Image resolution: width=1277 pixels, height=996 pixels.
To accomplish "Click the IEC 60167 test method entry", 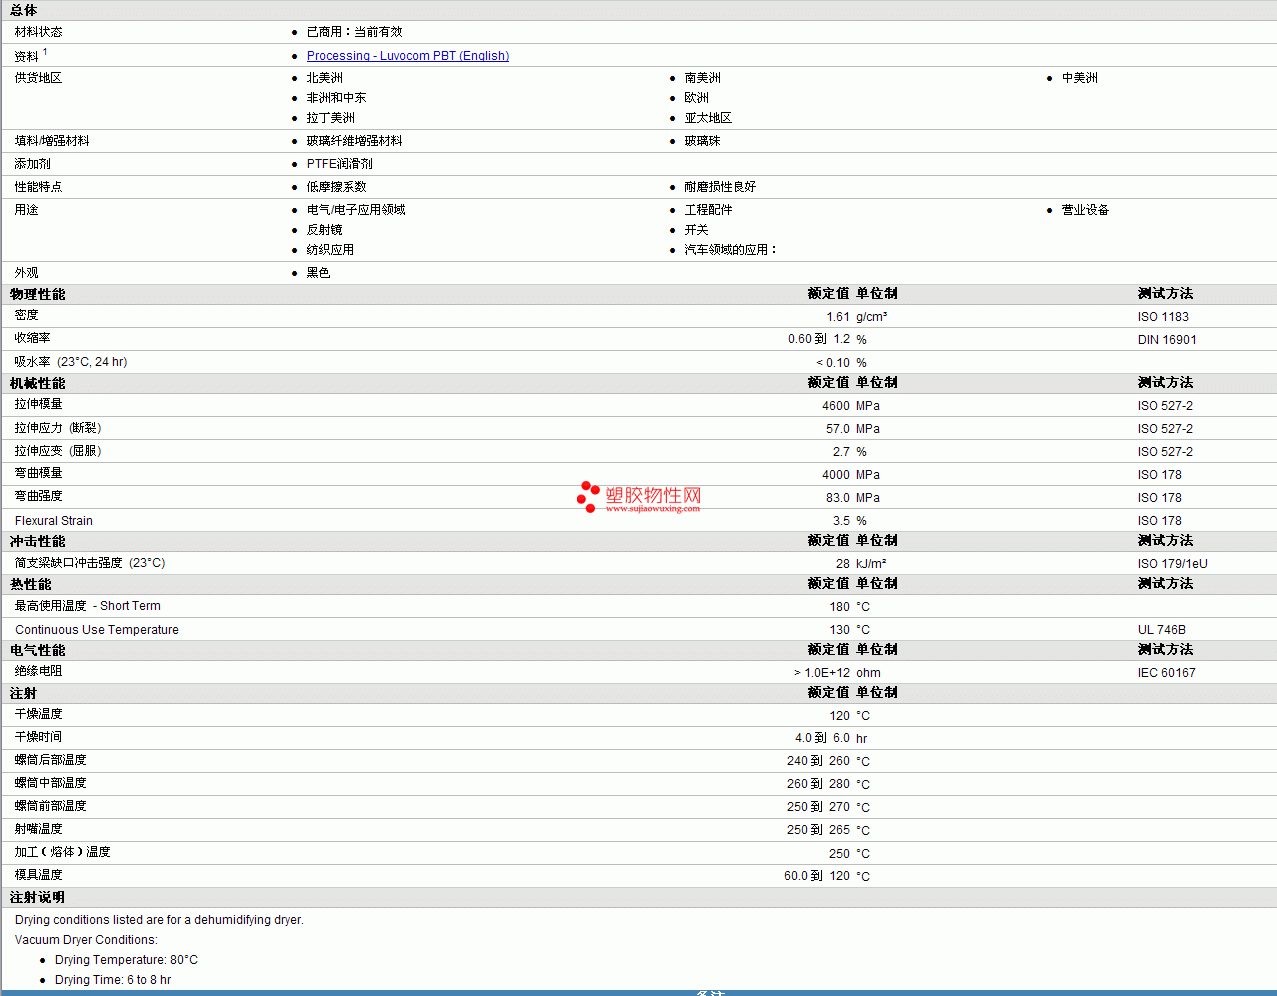I will click(1166, 673).
